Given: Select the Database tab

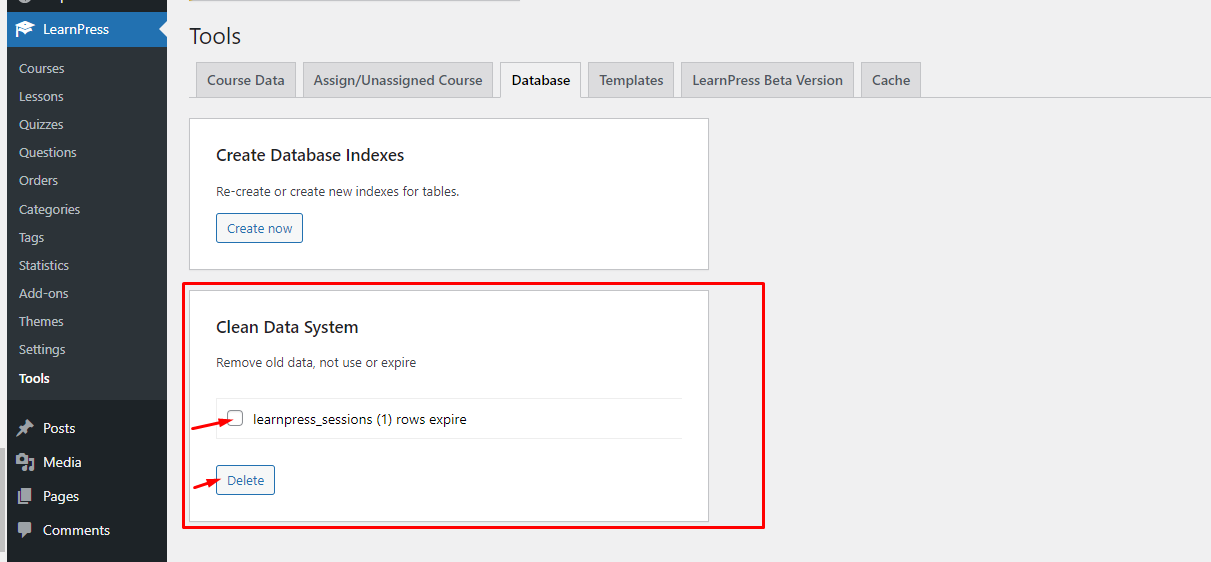Looking at the screenshot, I should pyautogui.click(x=541, y=80).
